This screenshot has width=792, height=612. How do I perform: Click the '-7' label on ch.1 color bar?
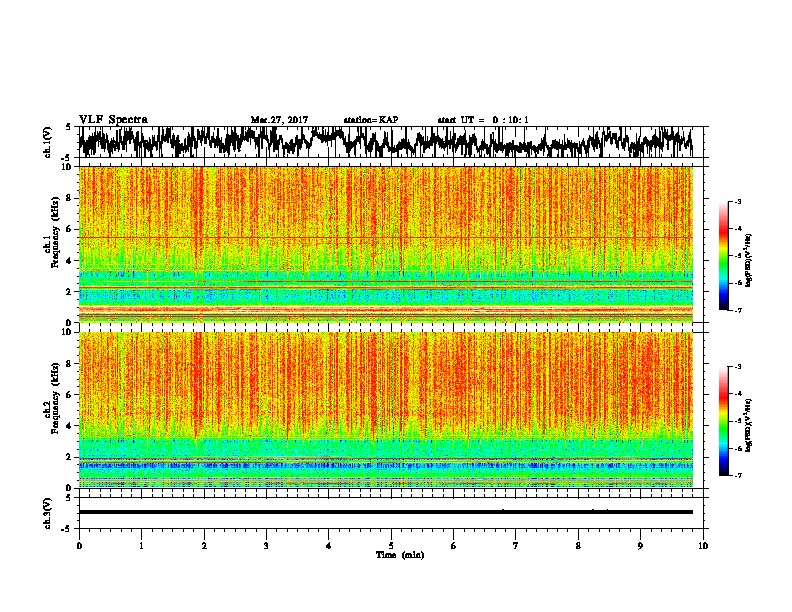click(x=737, y=310)
